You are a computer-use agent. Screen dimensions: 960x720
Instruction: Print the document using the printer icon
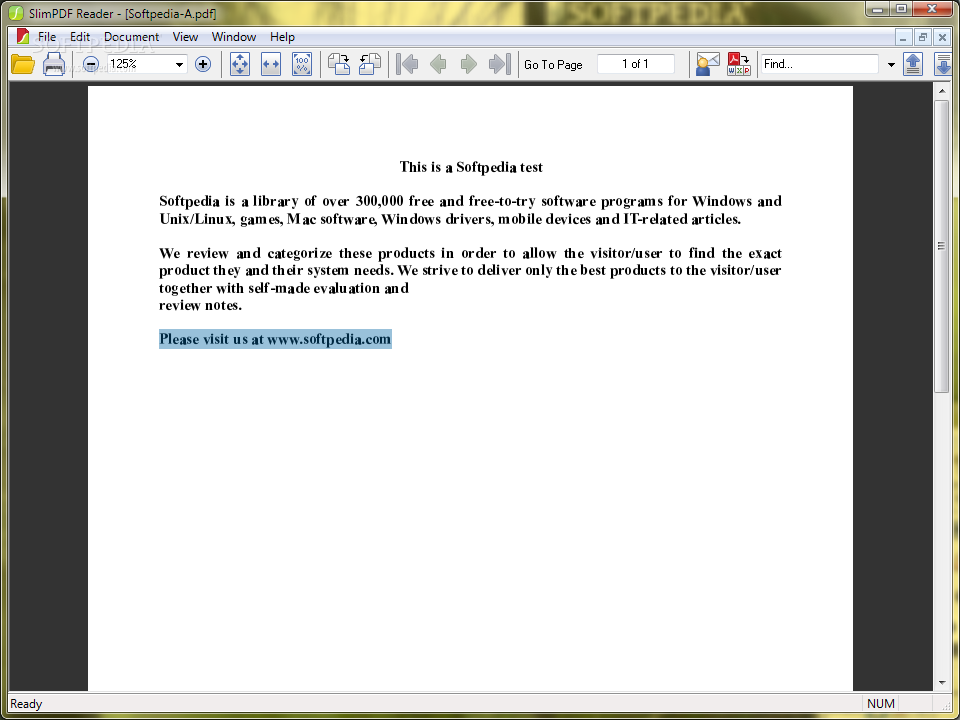click(54, 64)
